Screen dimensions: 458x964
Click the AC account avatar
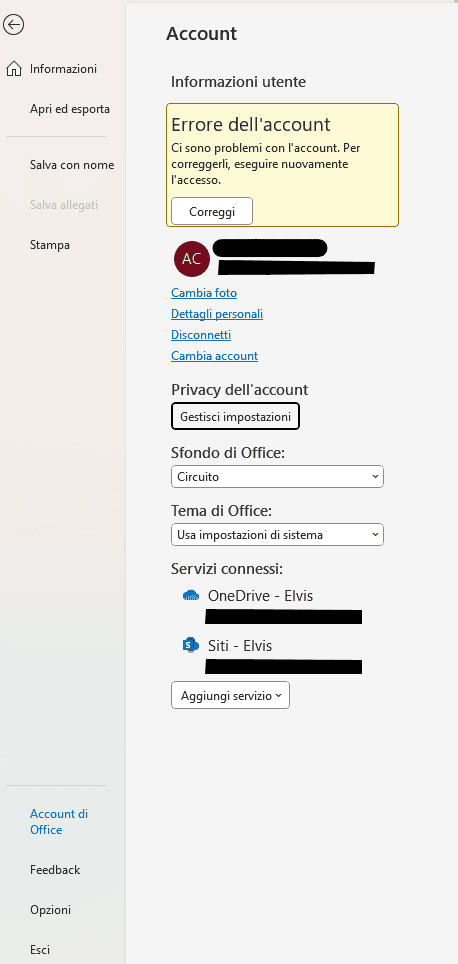coord(192,259)
